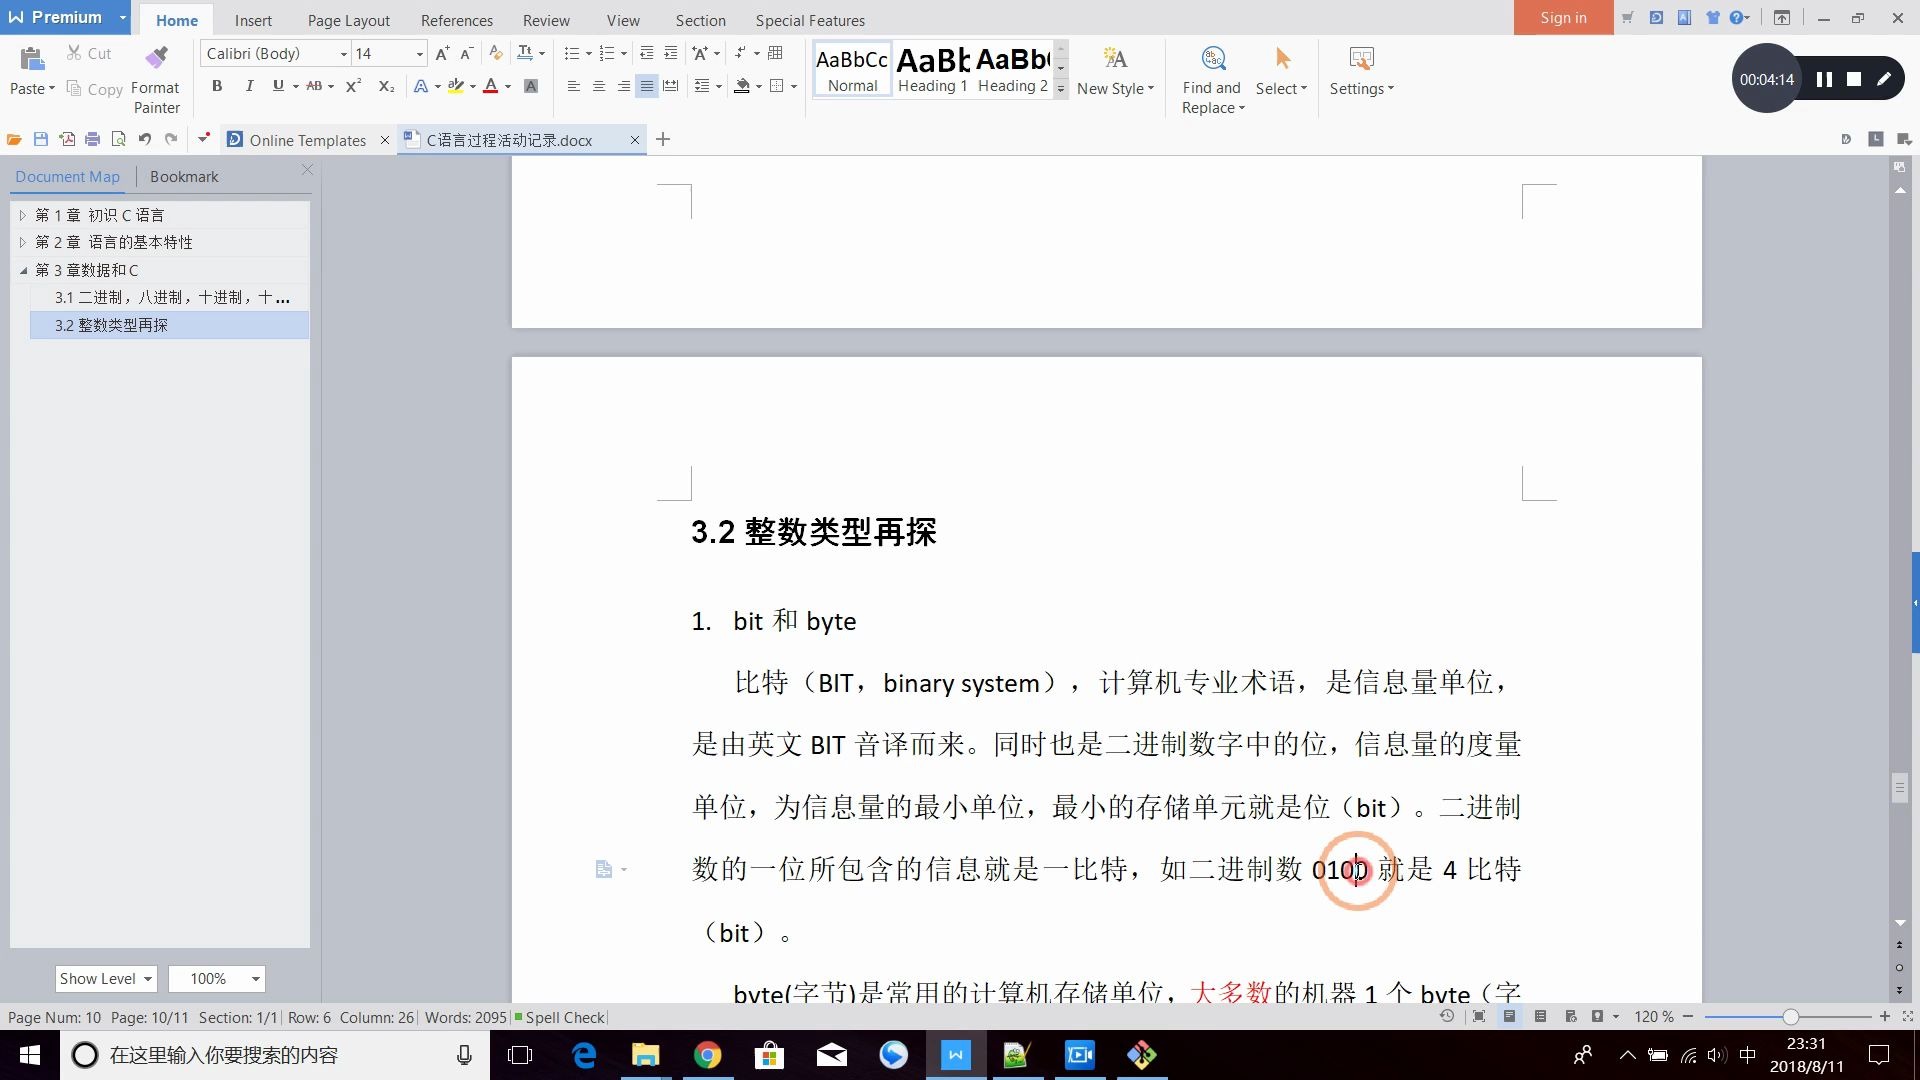
Task: Click the Strikethrough AB icon
Action: point(314,87)
